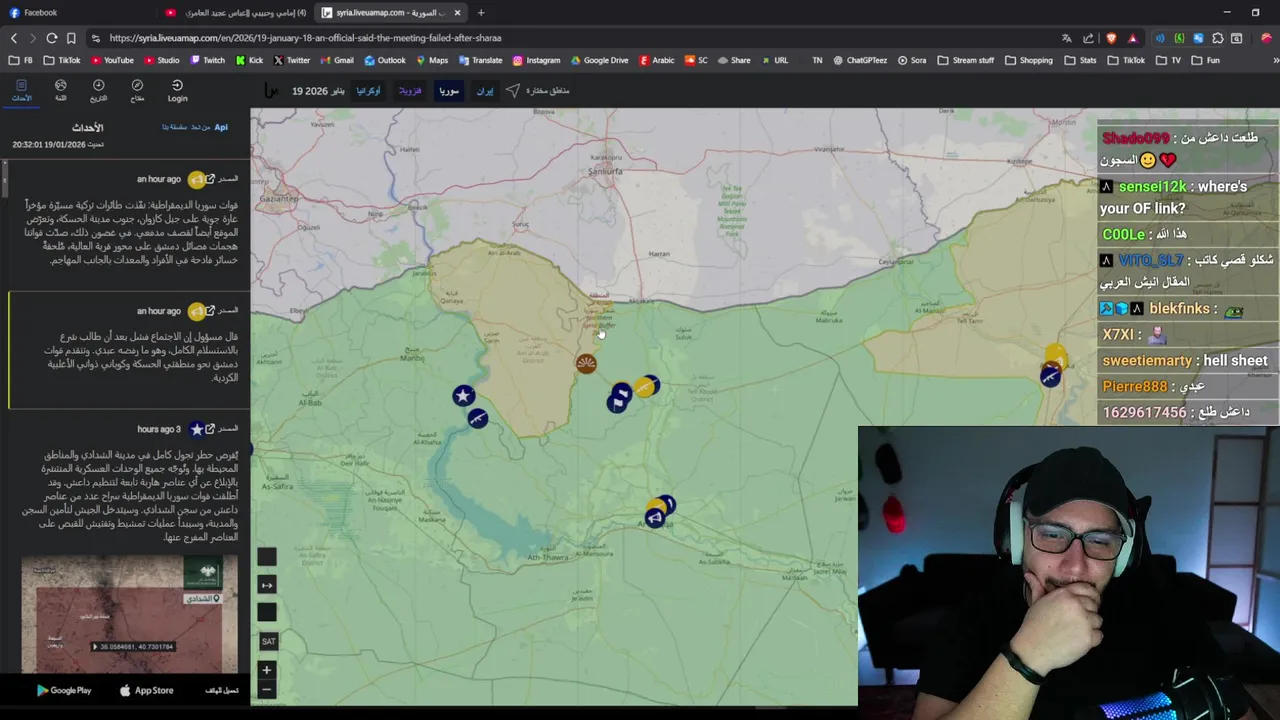
Task: Open the الأحداث events tab in header
Action: tap(21, 90)
